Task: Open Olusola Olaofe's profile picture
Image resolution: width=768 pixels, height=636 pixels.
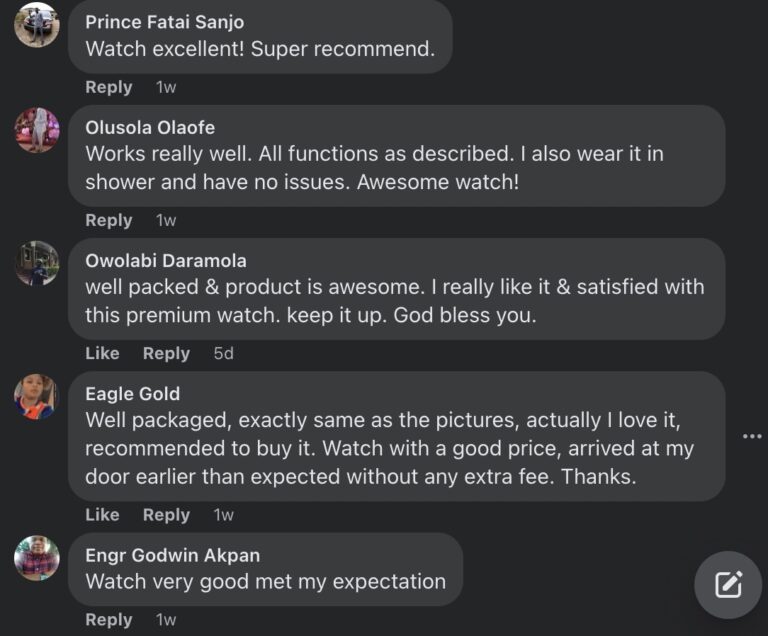Action: [x=37, y=130]
